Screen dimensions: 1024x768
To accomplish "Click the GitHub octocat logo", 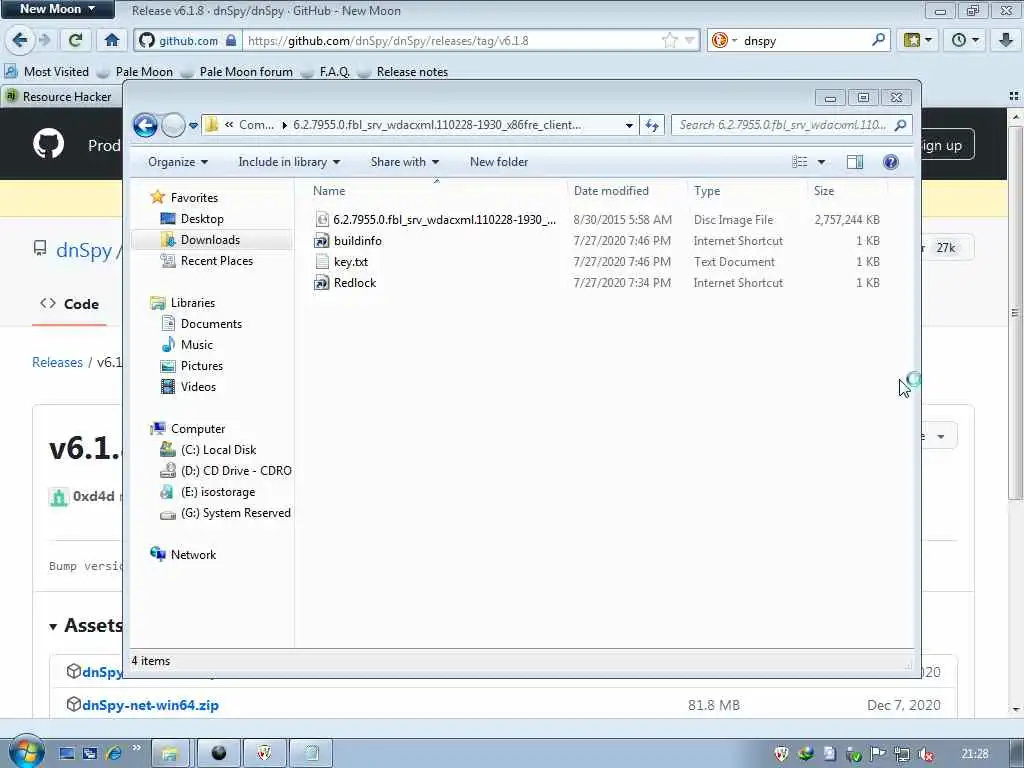I will tap(48, 144).
